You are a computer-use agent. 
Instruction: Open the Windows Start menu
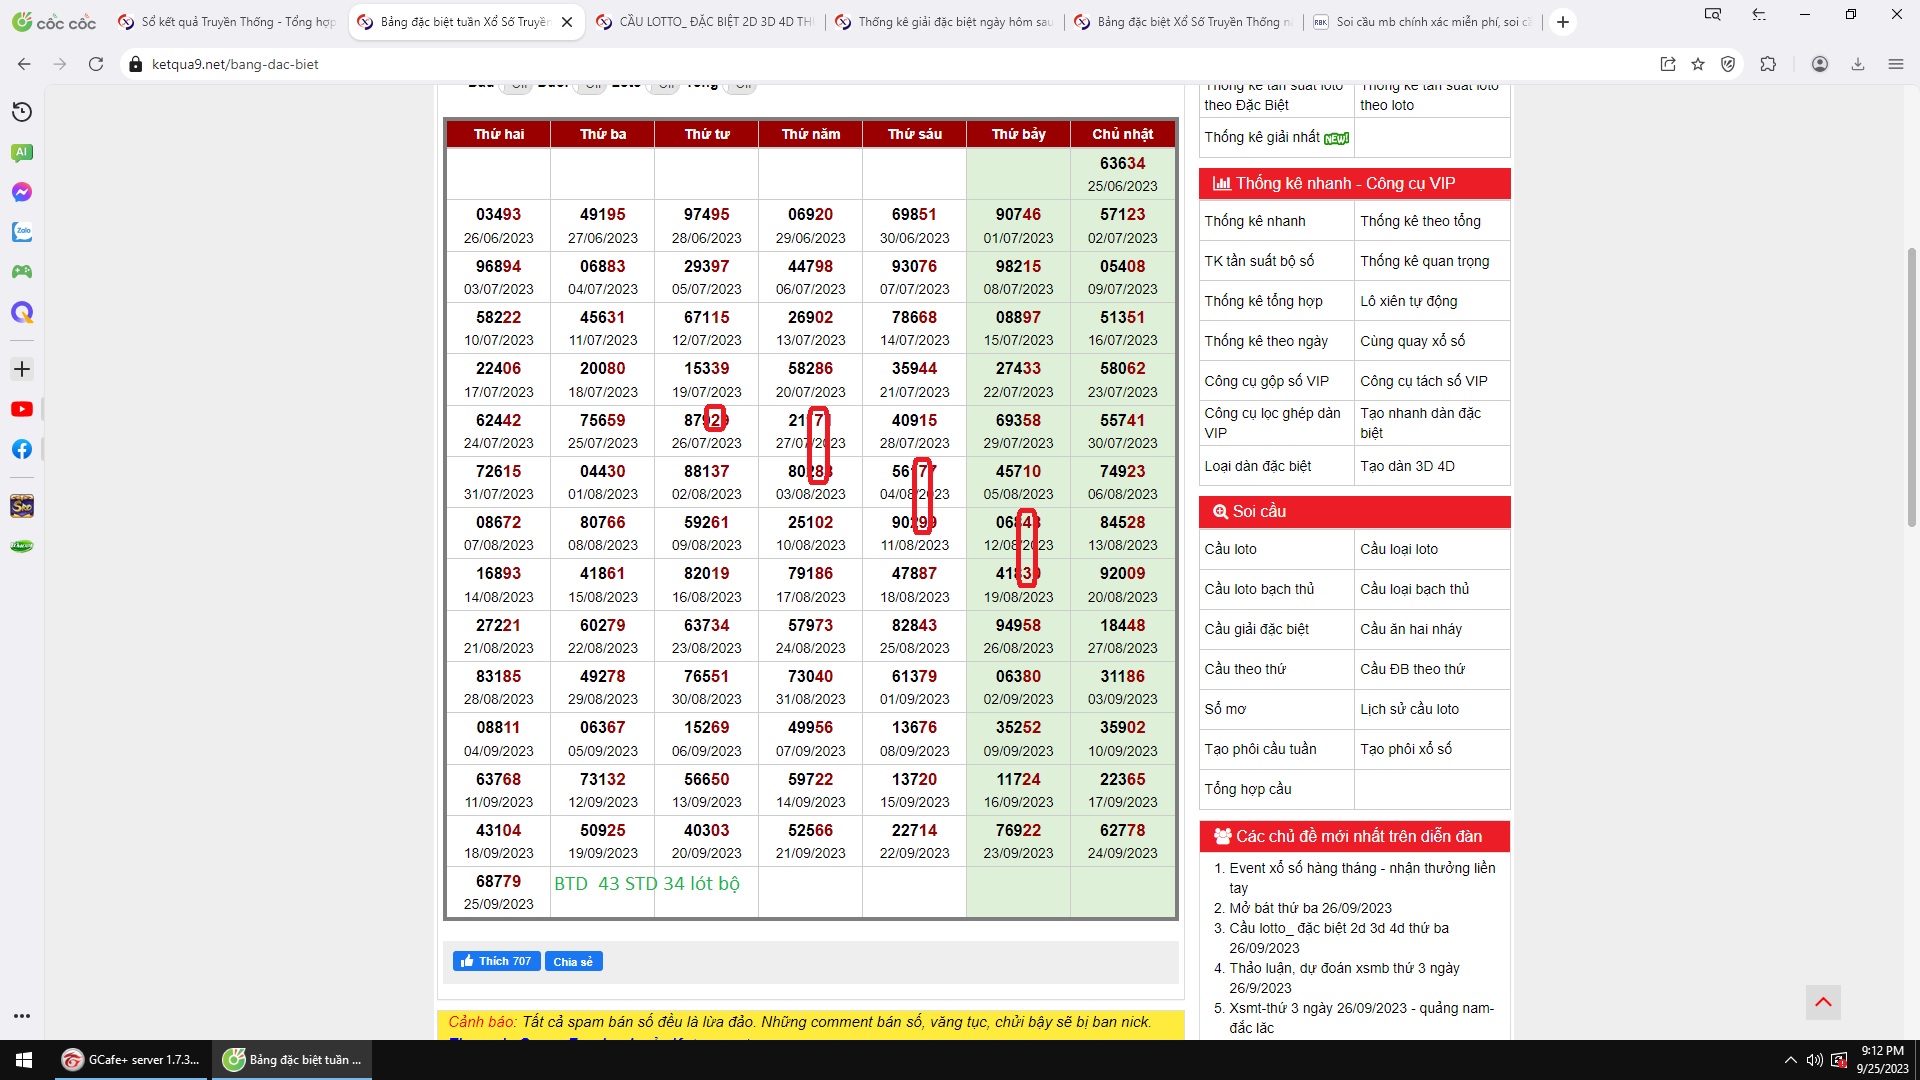point(24,1060)
